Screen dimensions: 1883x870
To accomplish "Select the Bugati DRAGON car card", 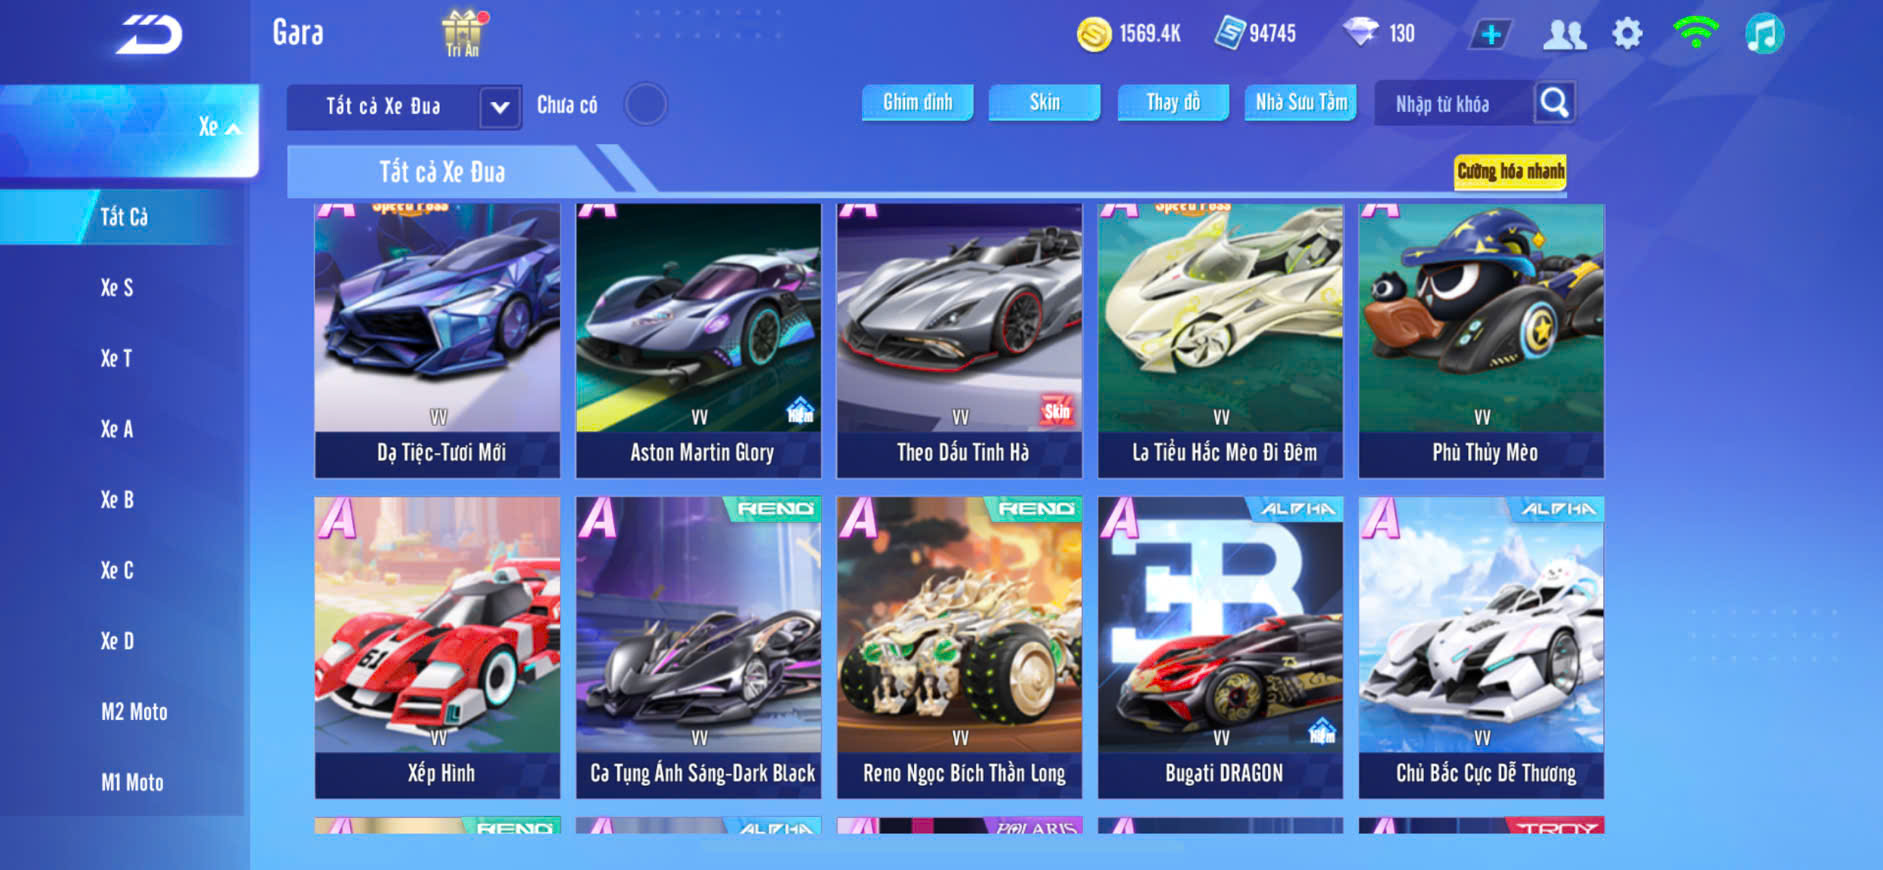I will point(1220,647).
